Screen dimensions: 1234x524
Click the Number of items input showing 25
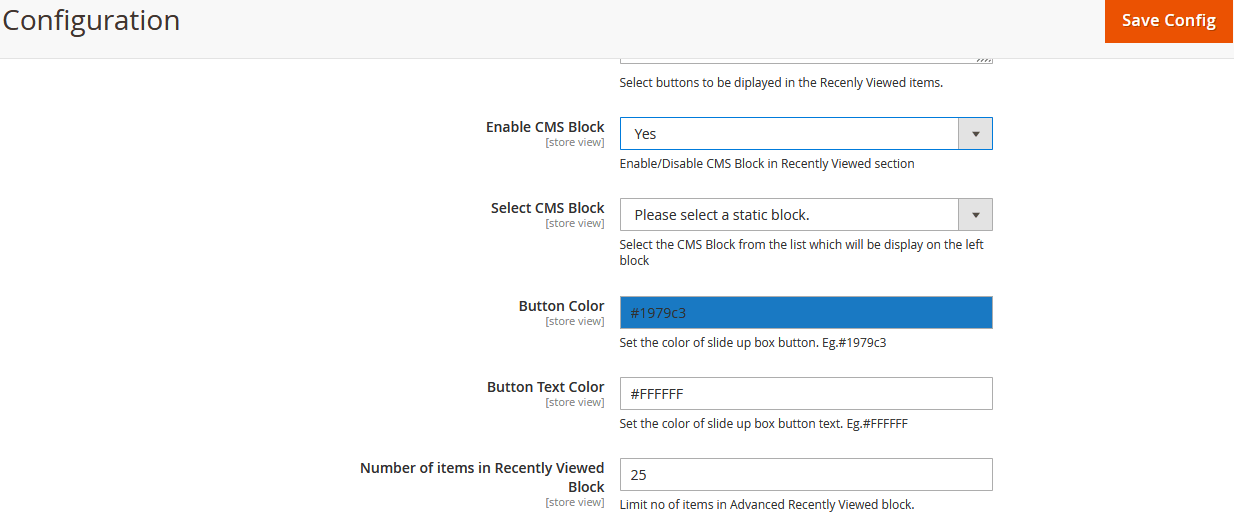(x=805, y=475)
